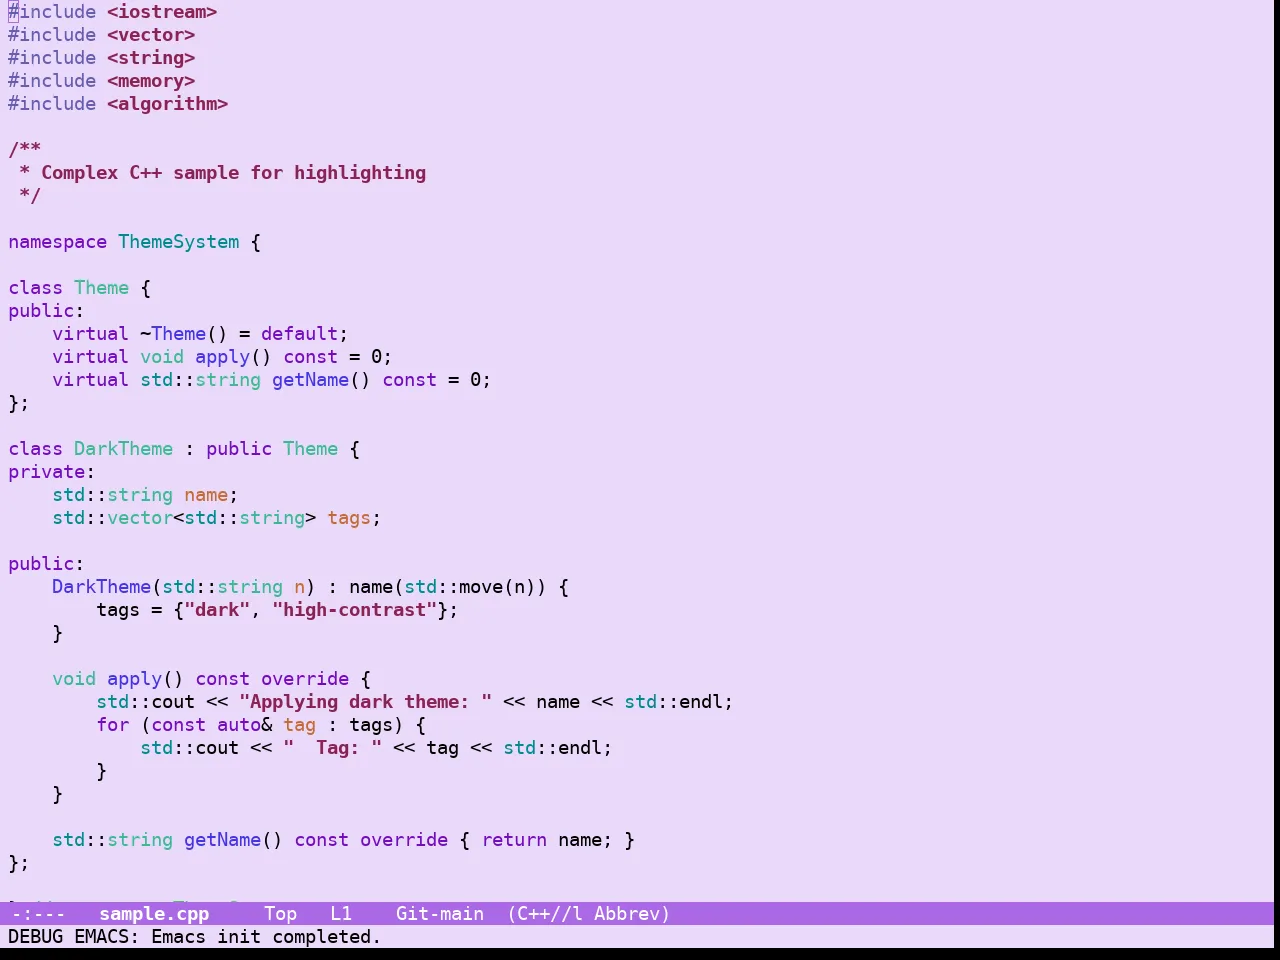This screenshot has width=1280, height=960.
Task: Click the 'namespace' keyword
Action: pos(57,242)
